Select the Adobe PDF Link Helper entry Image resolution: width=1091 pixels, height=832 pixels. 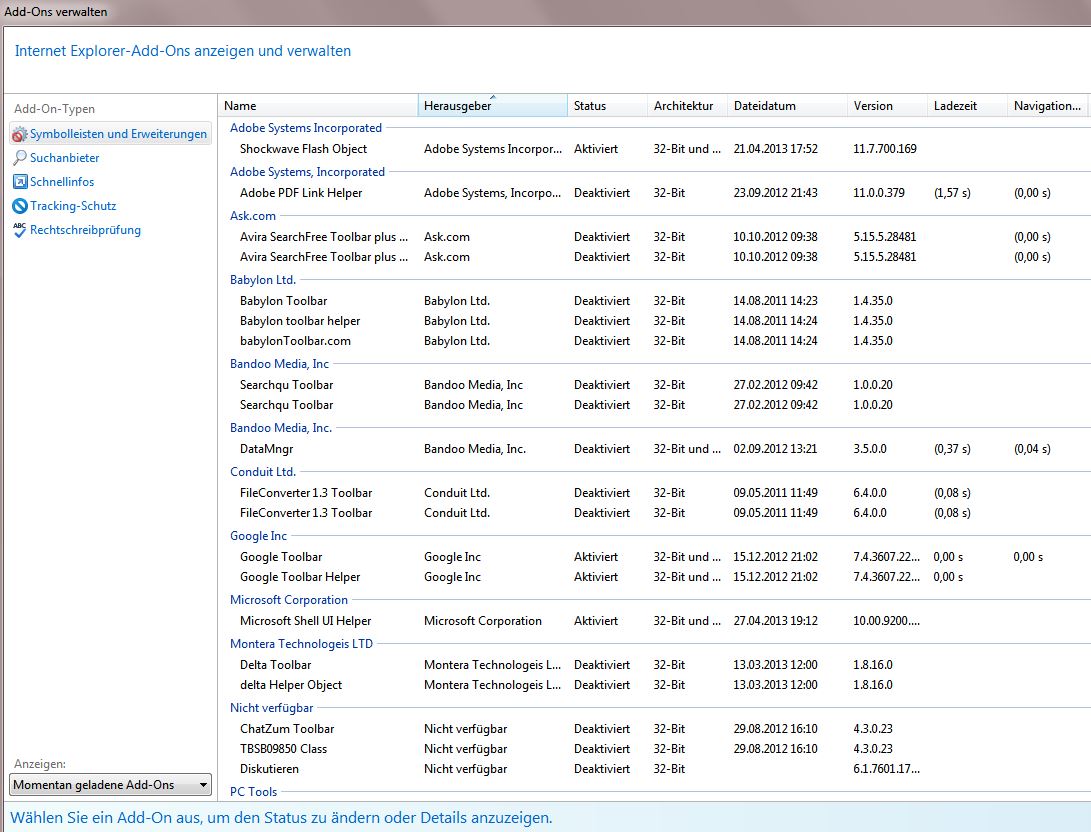[x=654, y=193]
